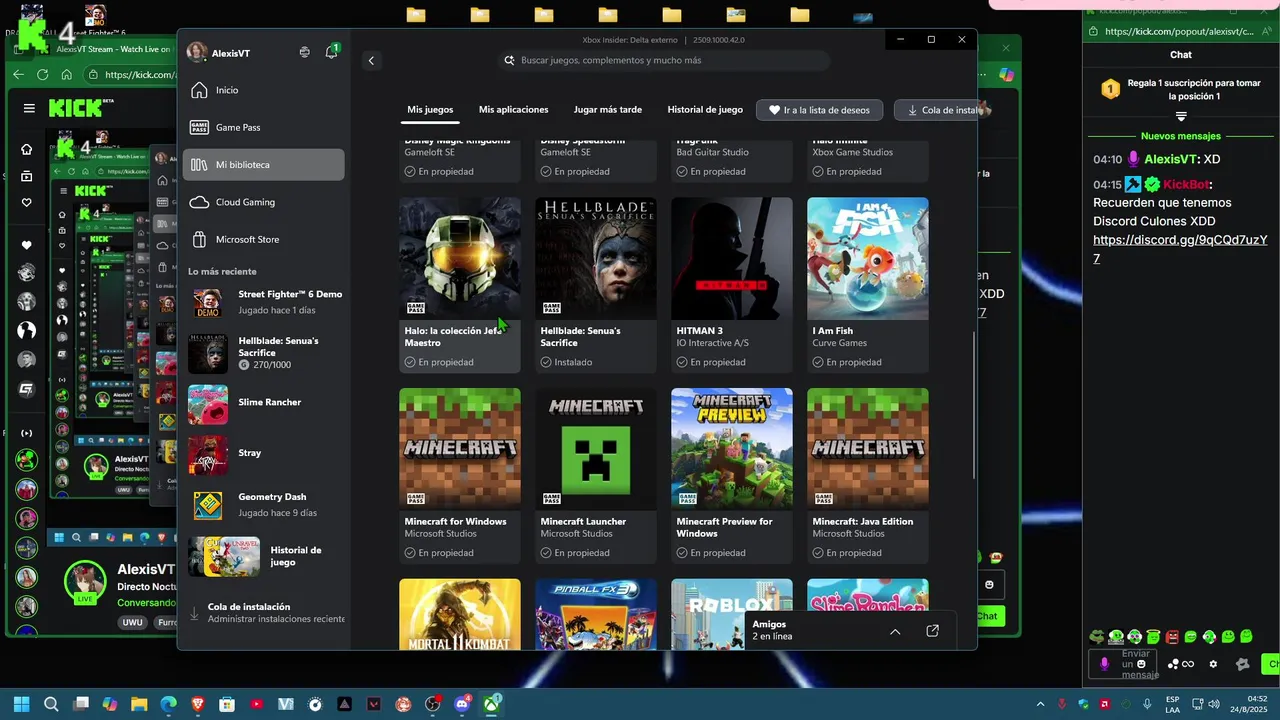This screenshot has width=1280, height=720.
Task: Click AlexisVT profile avatar in Xbox app
Action: coord(197,52)
